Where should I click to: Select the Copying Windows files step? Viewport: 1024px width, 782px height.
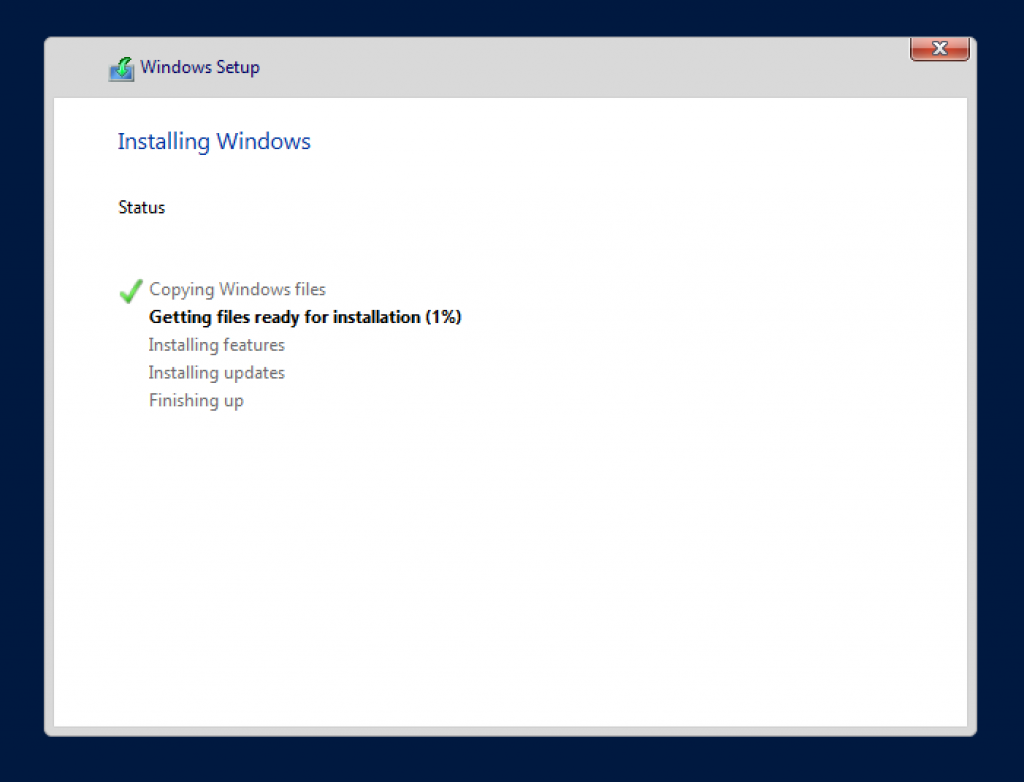tap(237, 289)
